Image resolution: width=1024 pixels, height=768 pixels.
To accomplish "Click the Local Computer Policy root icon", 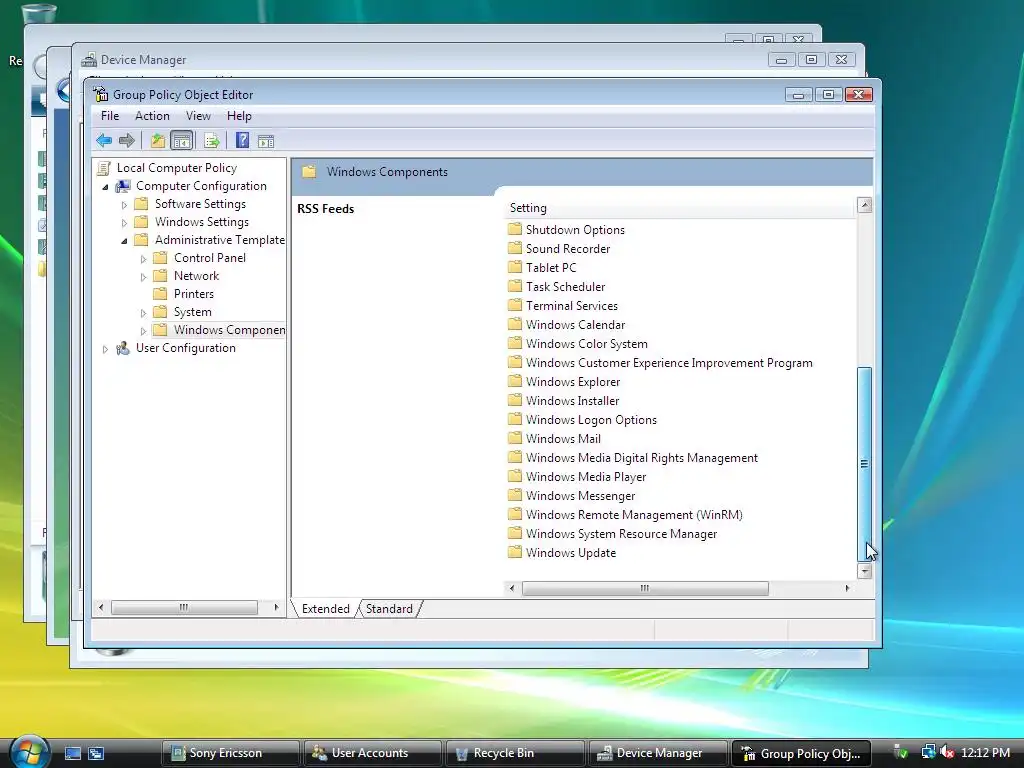I will (103, 168).
